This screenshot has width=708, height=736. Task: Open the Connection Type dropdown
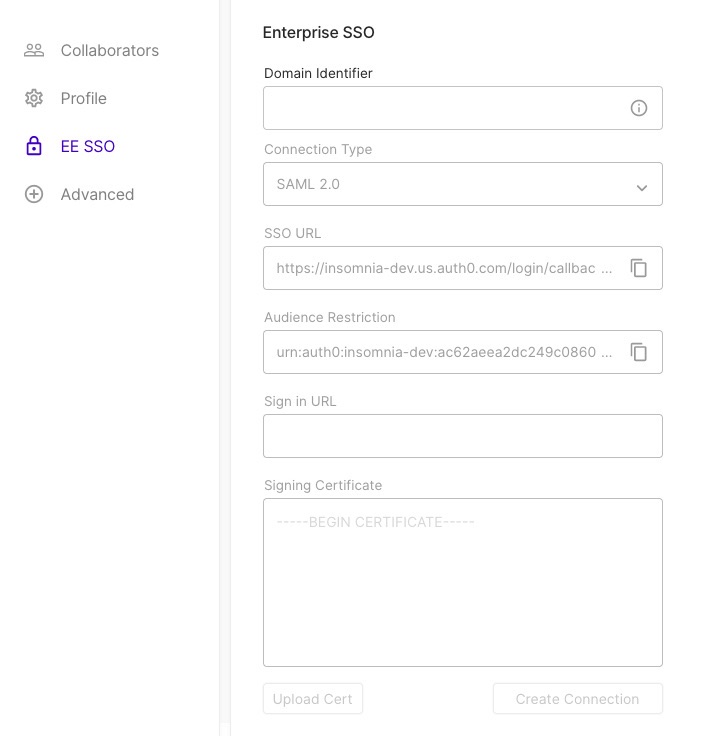(462, 184)
